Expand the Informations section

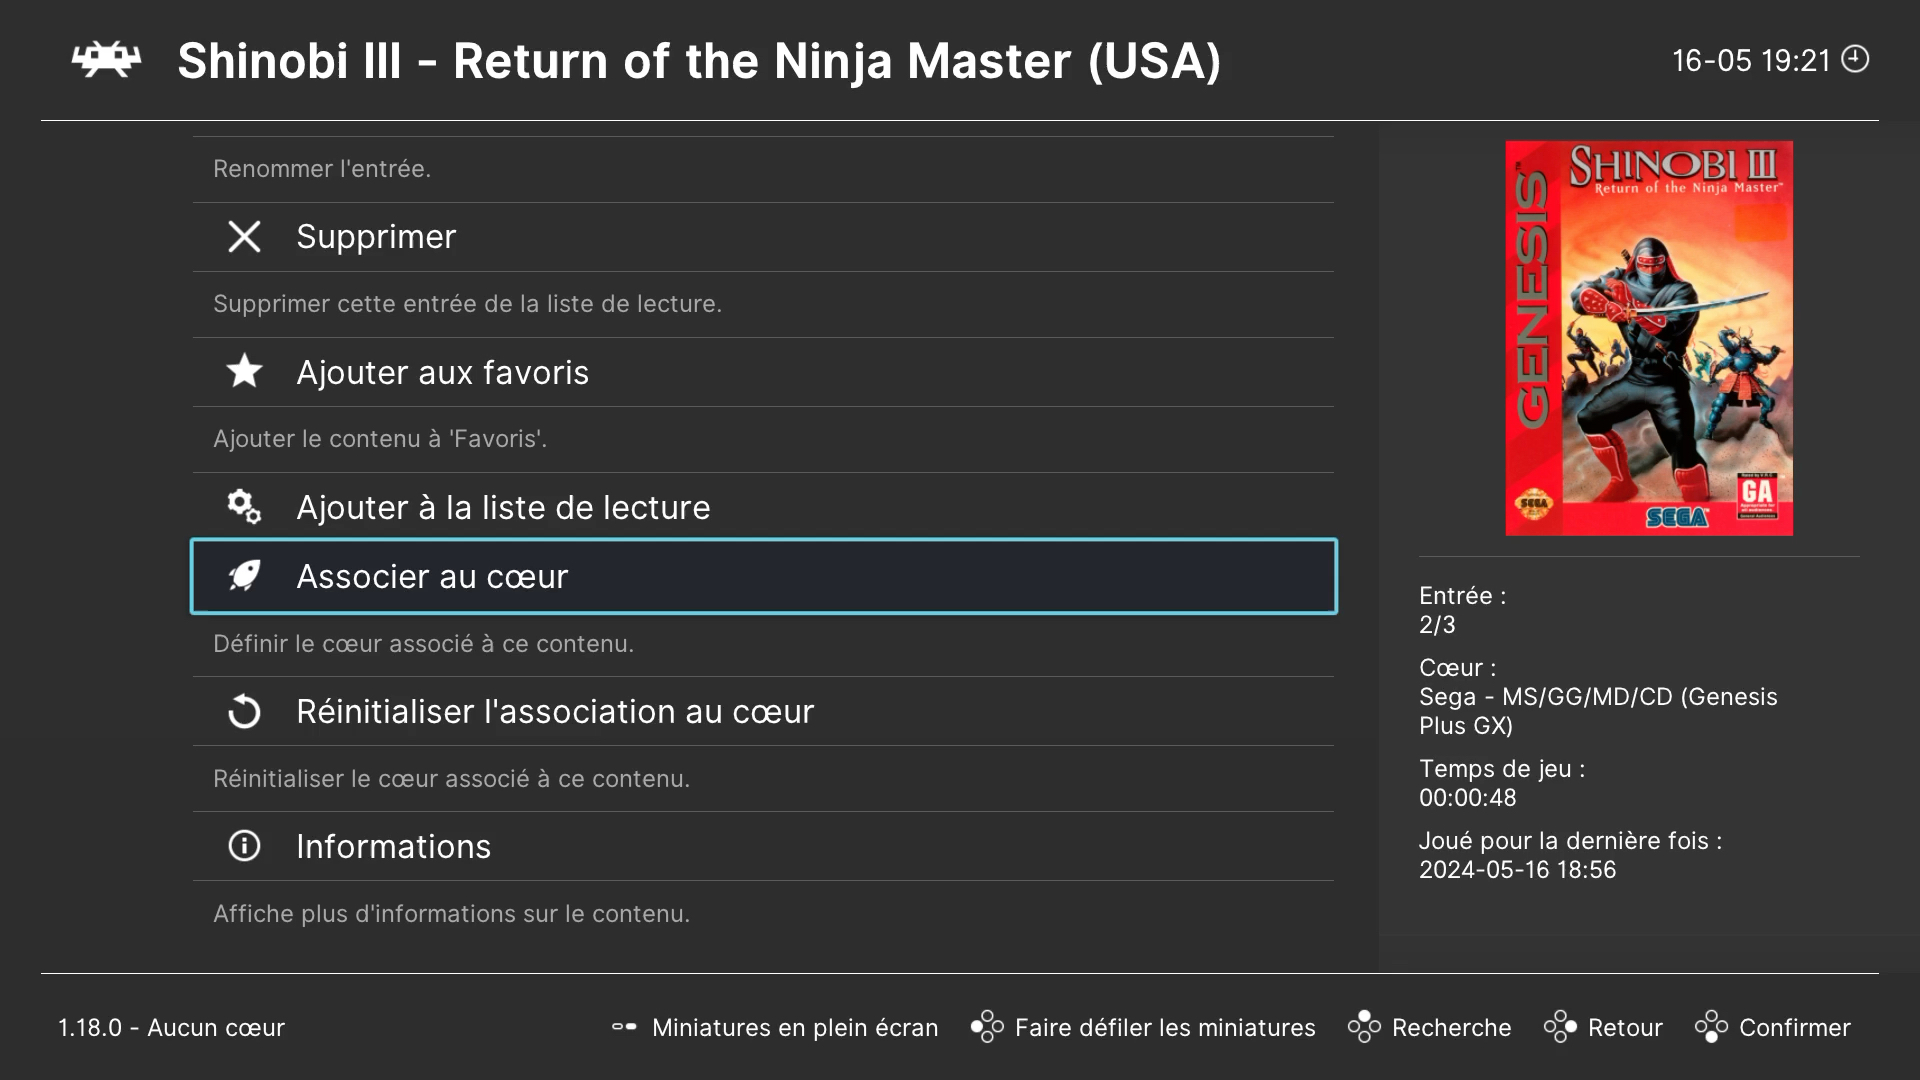(393, 845)
